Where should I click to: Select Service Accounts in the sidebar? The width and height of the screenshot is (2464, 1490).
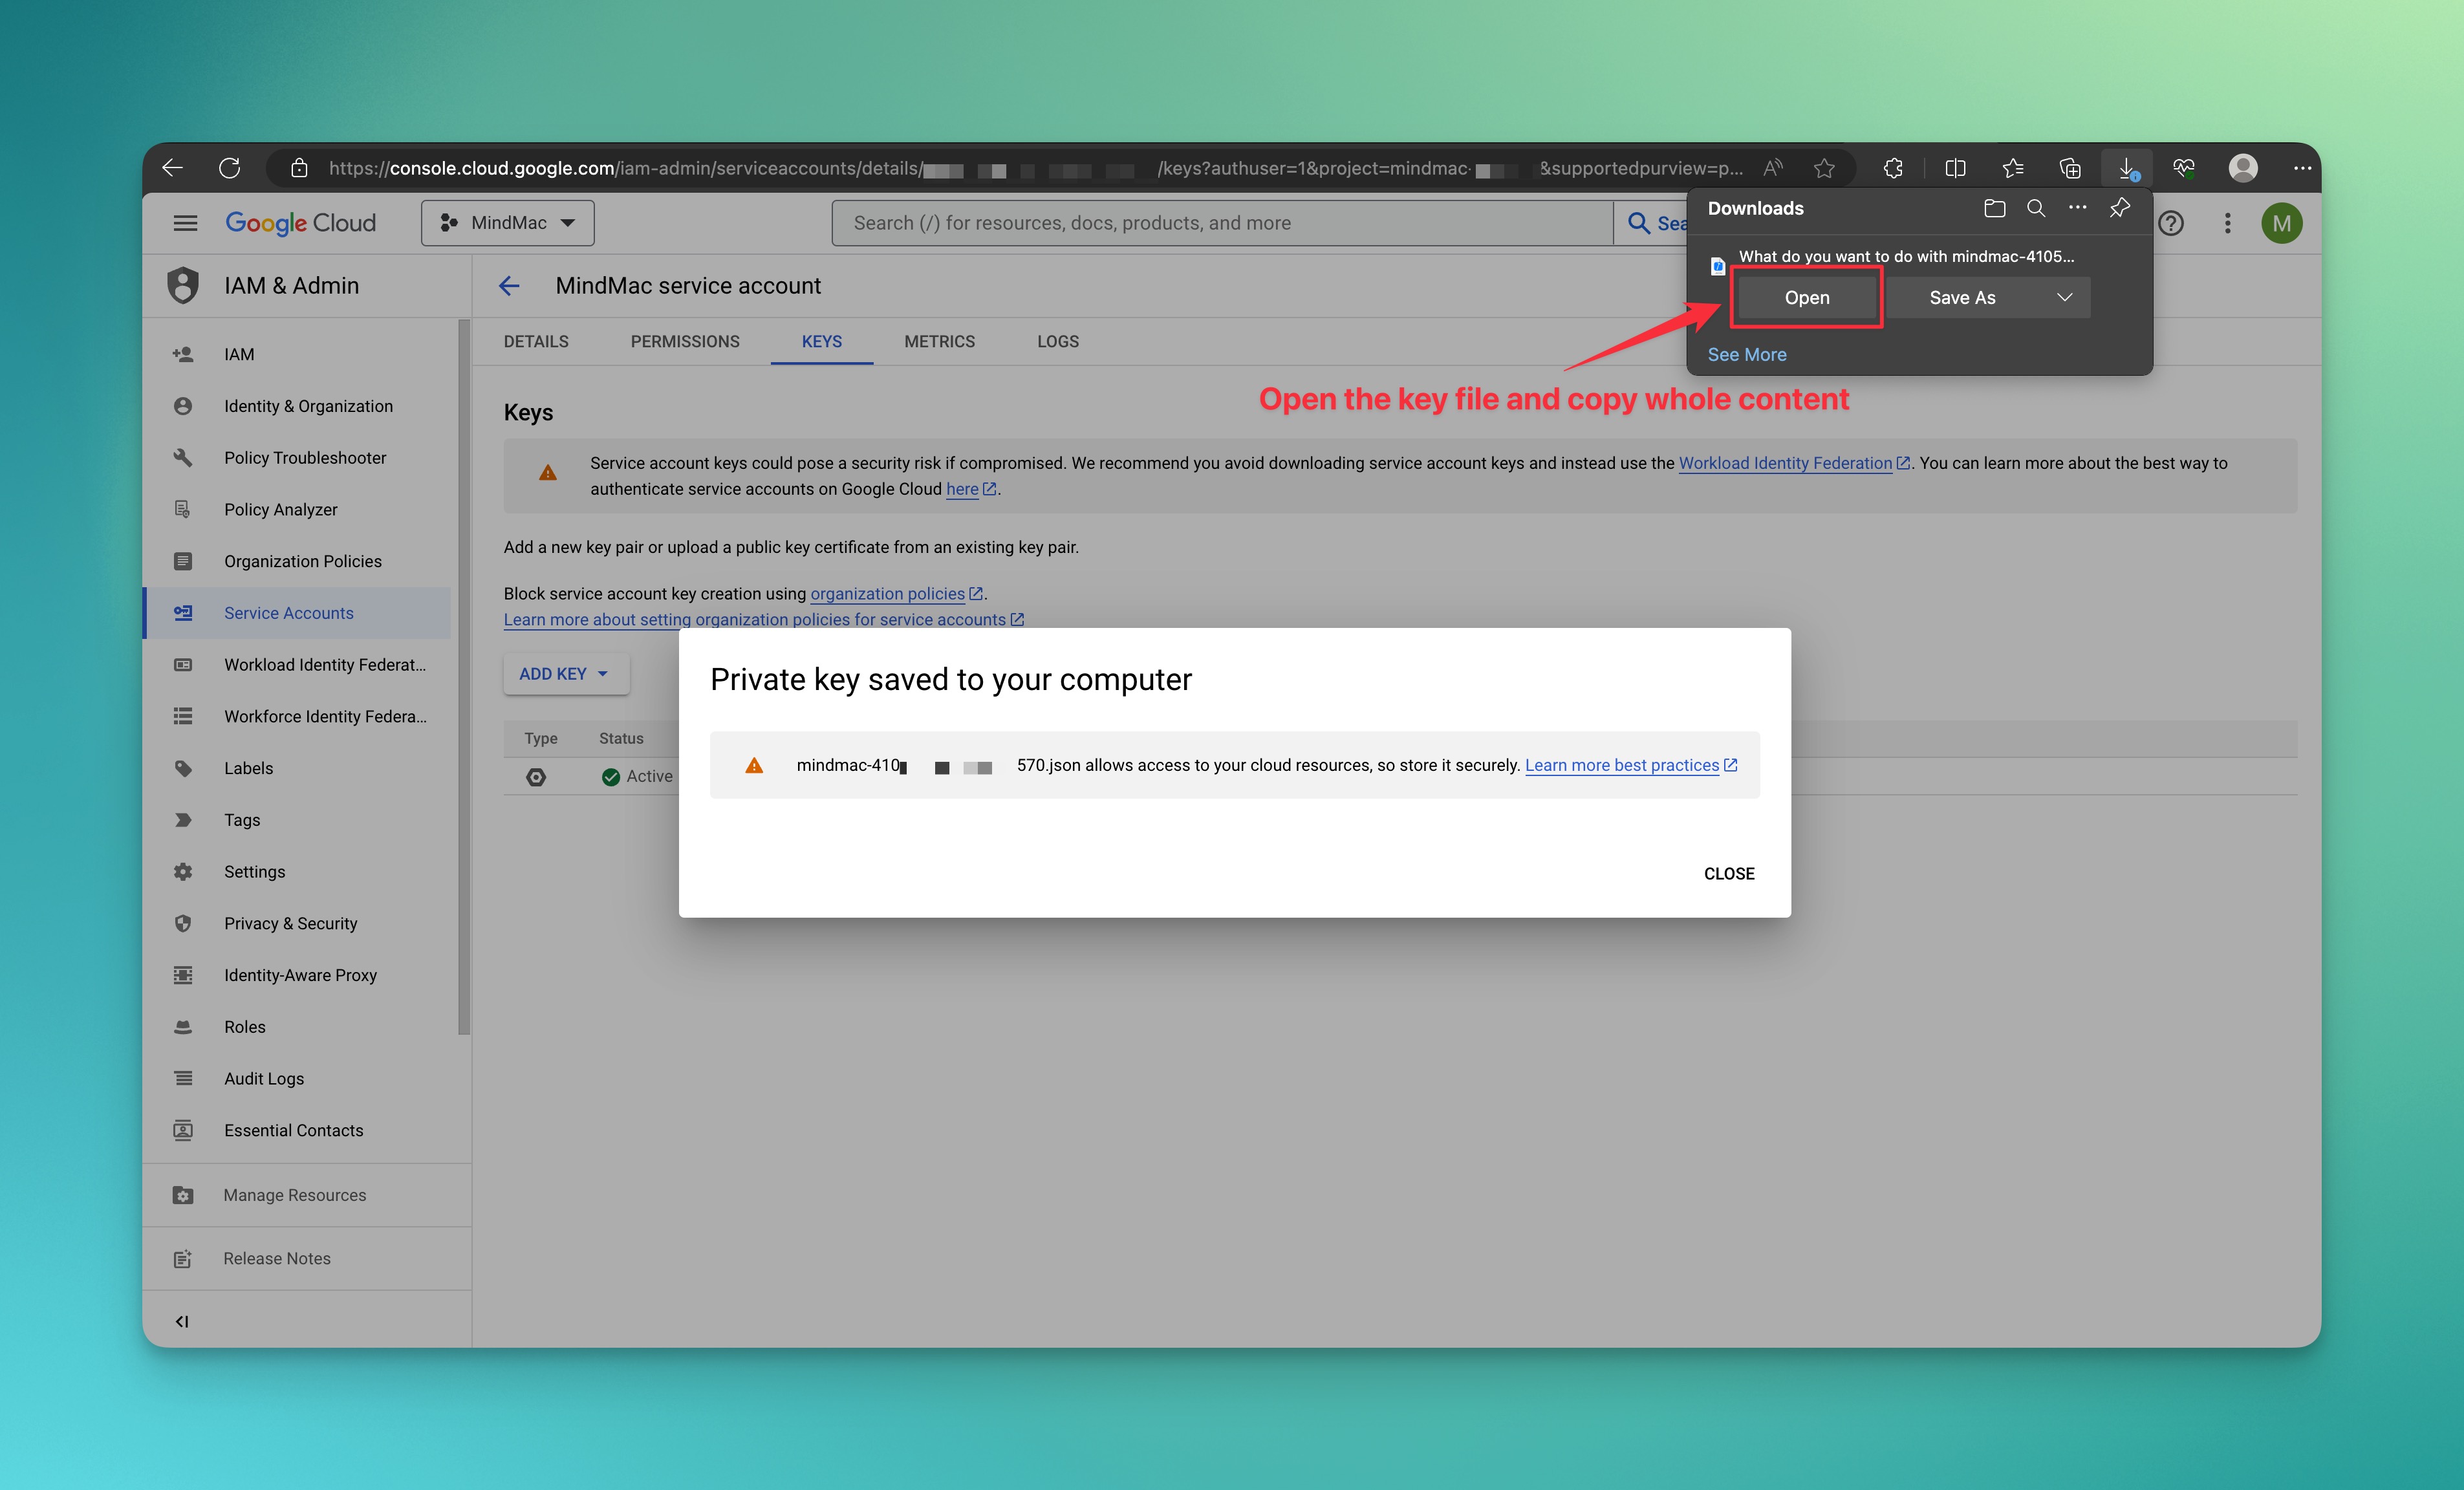289,613
